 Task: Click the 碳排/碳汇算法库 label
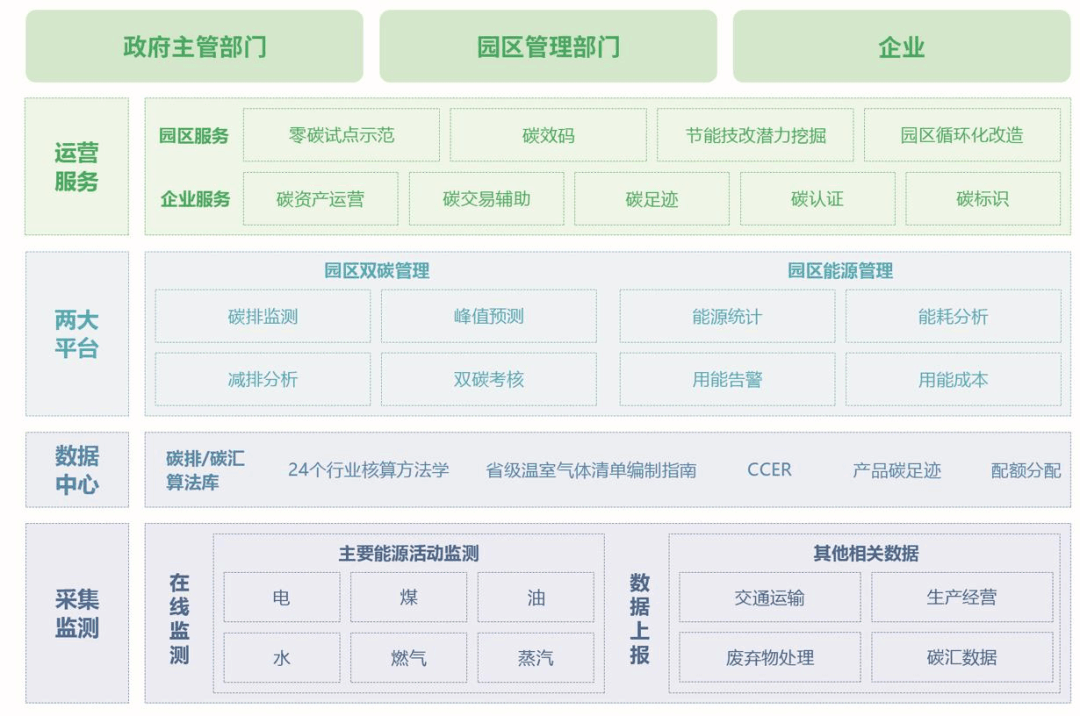(x=205, y=470)
